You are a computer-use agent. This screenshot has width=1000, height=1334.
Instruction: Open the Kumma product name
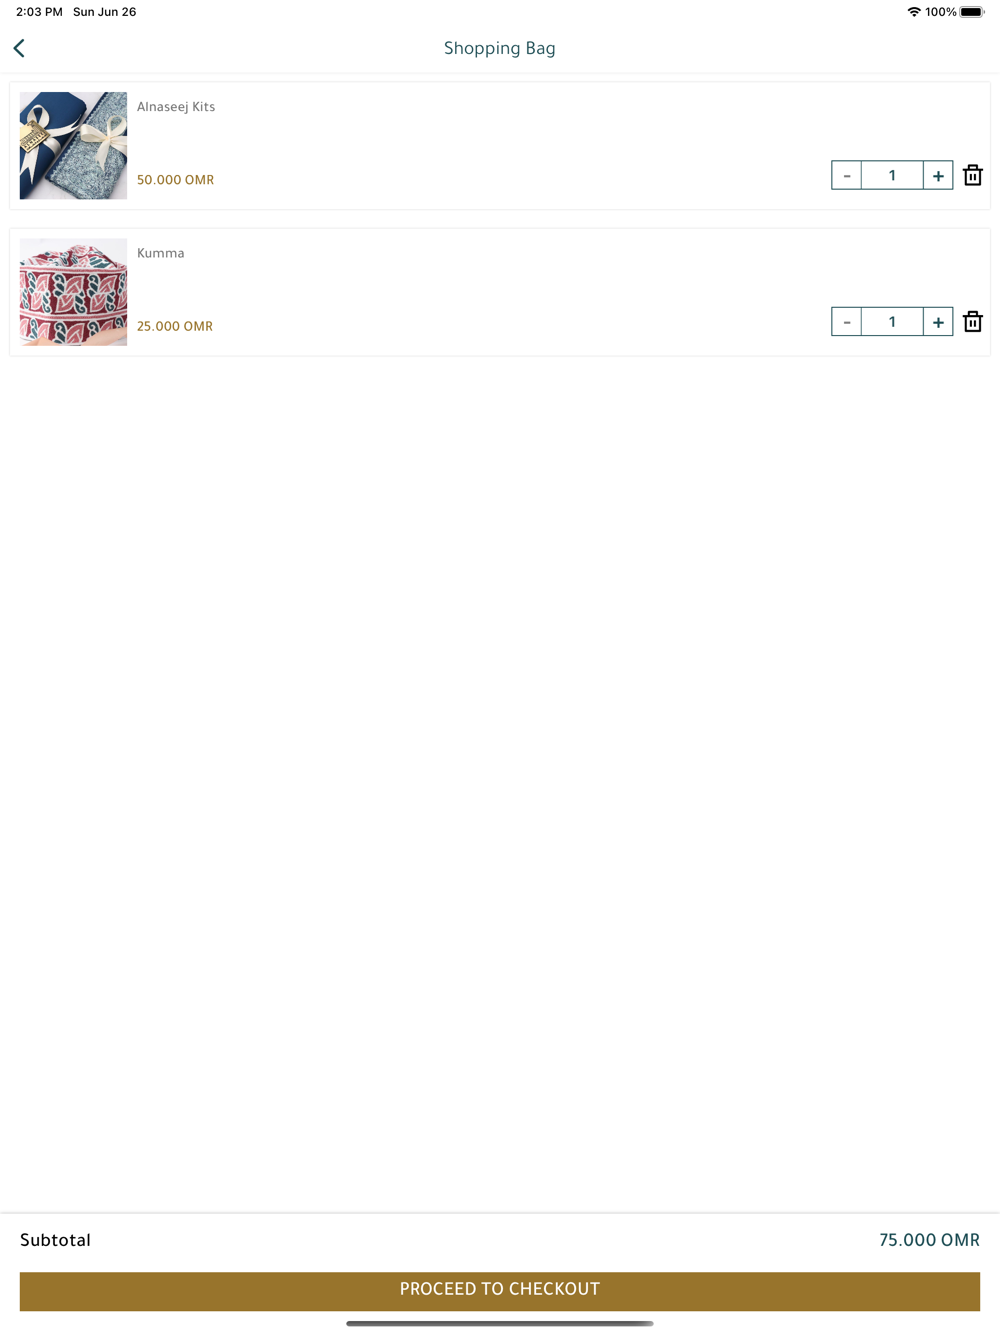click(161, 253)
